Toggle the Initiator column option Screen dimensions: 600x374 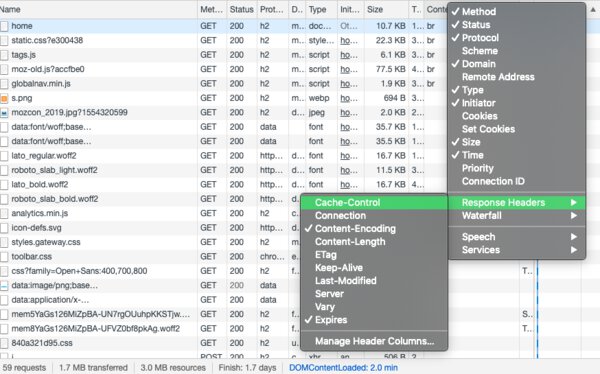coord(517,103)
